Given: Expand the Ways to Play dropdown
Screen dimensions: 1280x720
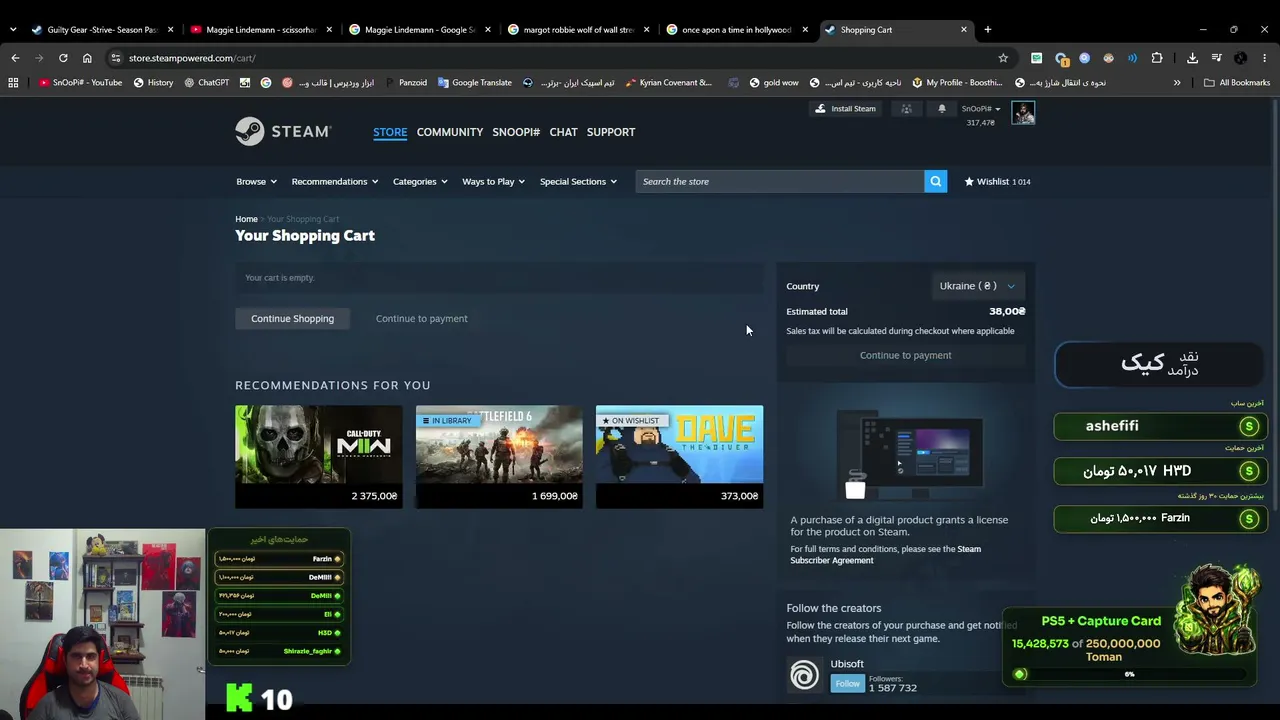Looking at the screenshot, I should pyautogui.click(x=493, y=181).
